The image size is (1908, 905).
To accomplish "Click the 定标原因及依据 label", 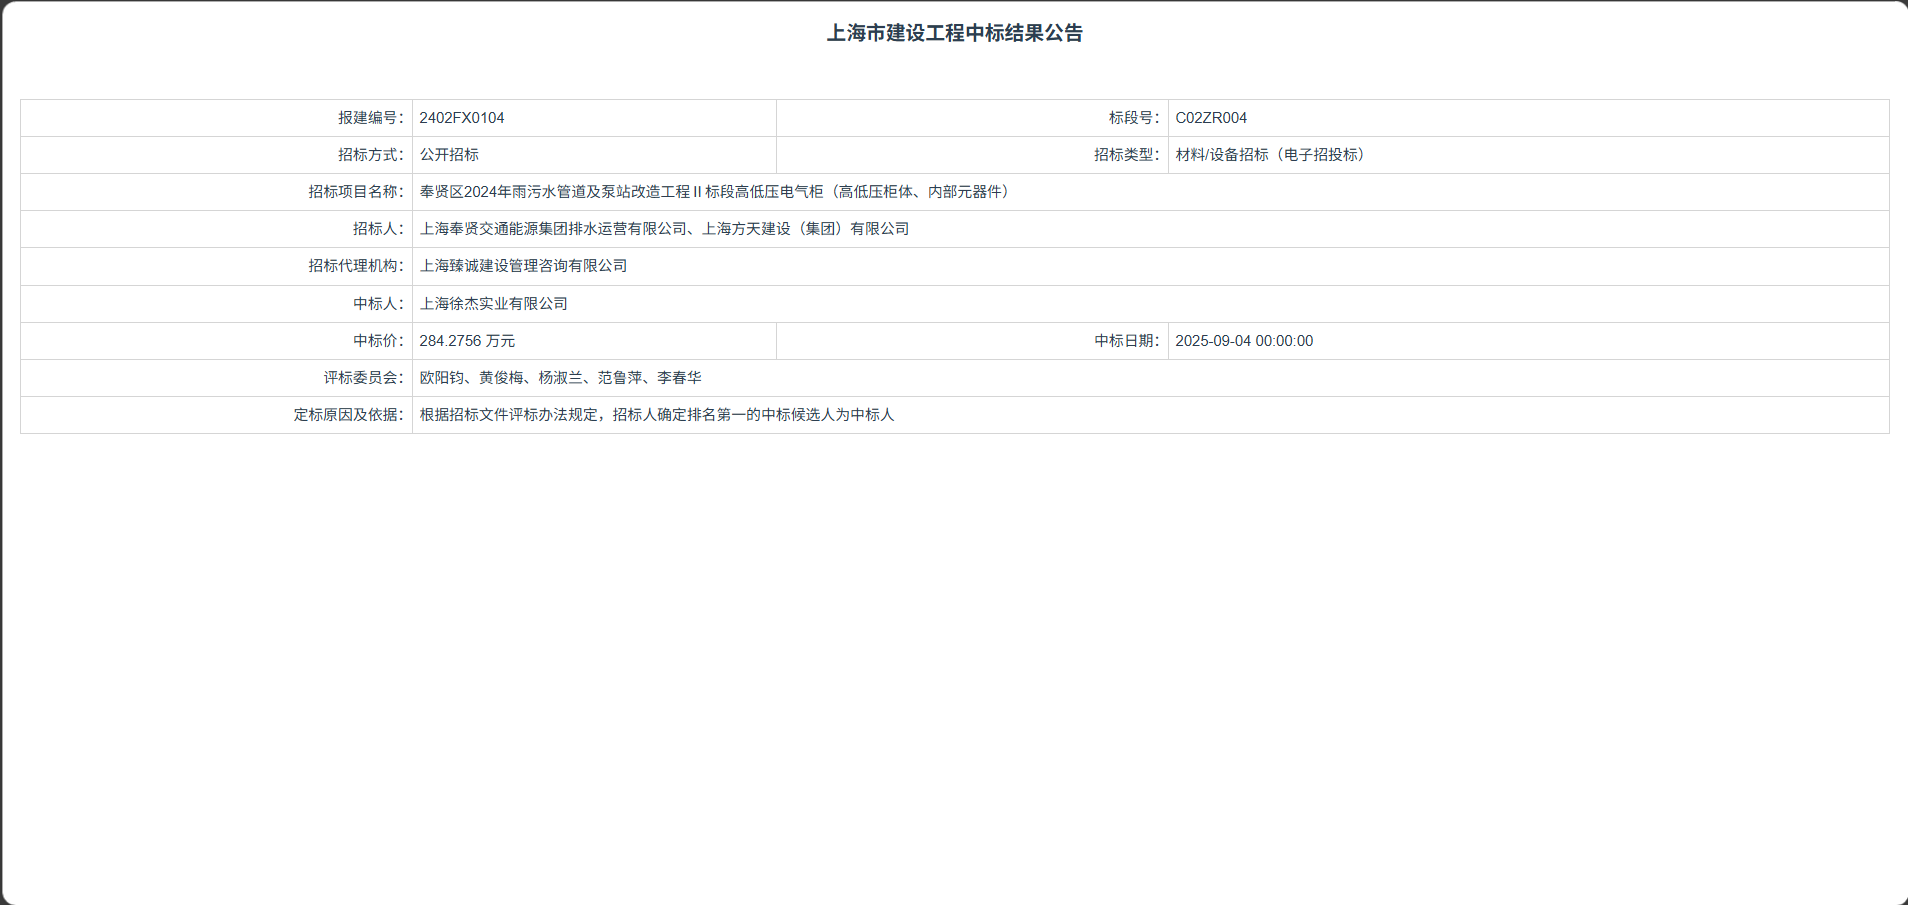I will click(349, 415).
